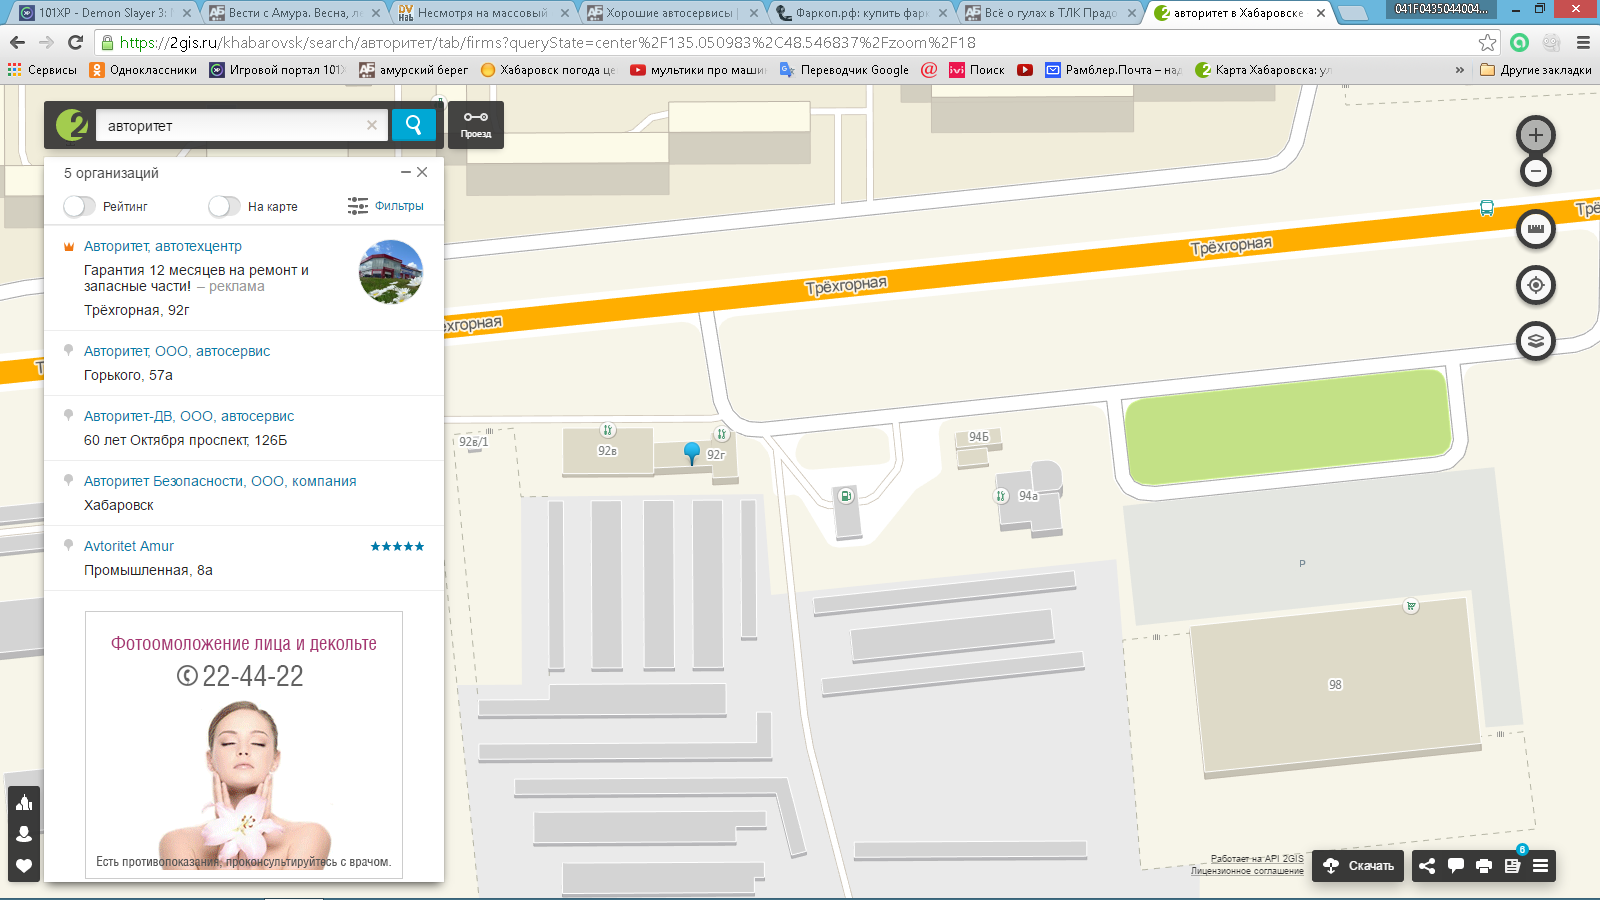Screen dimensions: 1600x900
Task: Open the ruler measurement tool
Action: 1535,229
